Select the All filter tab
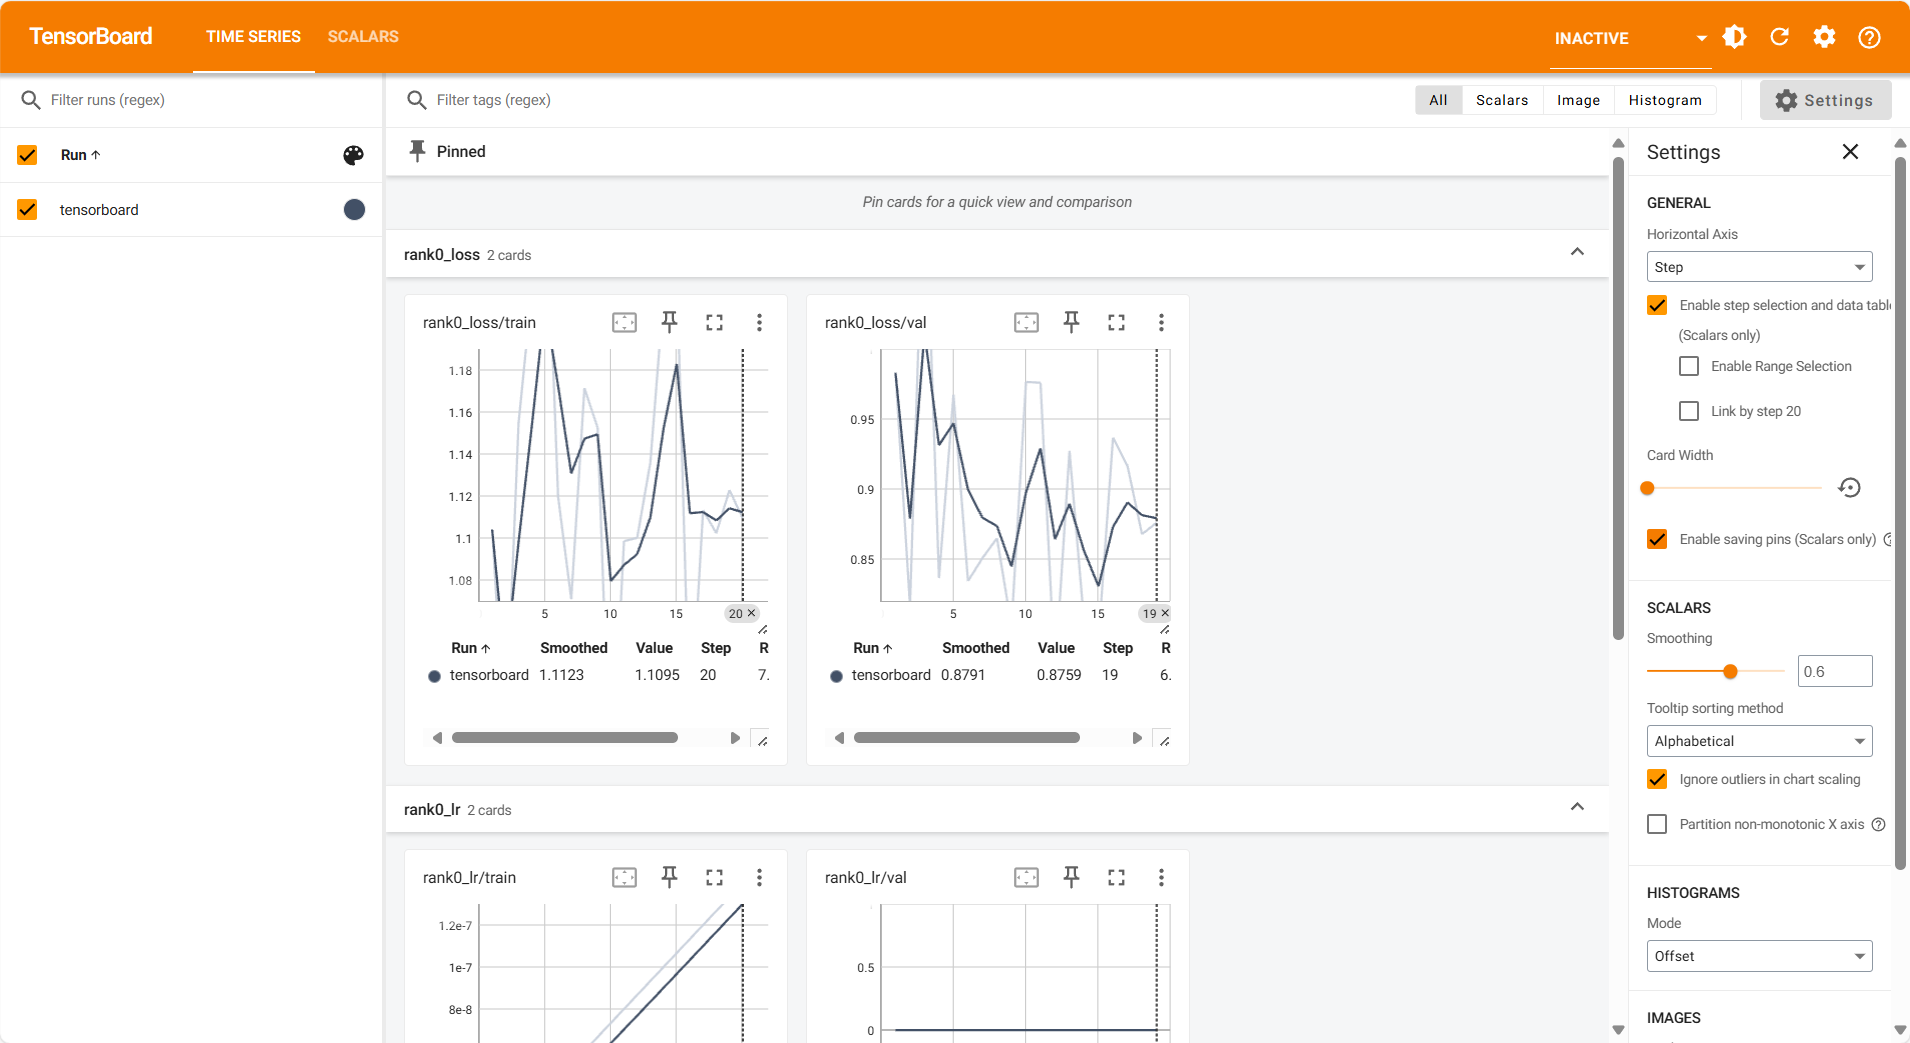 pos(1438,100)
